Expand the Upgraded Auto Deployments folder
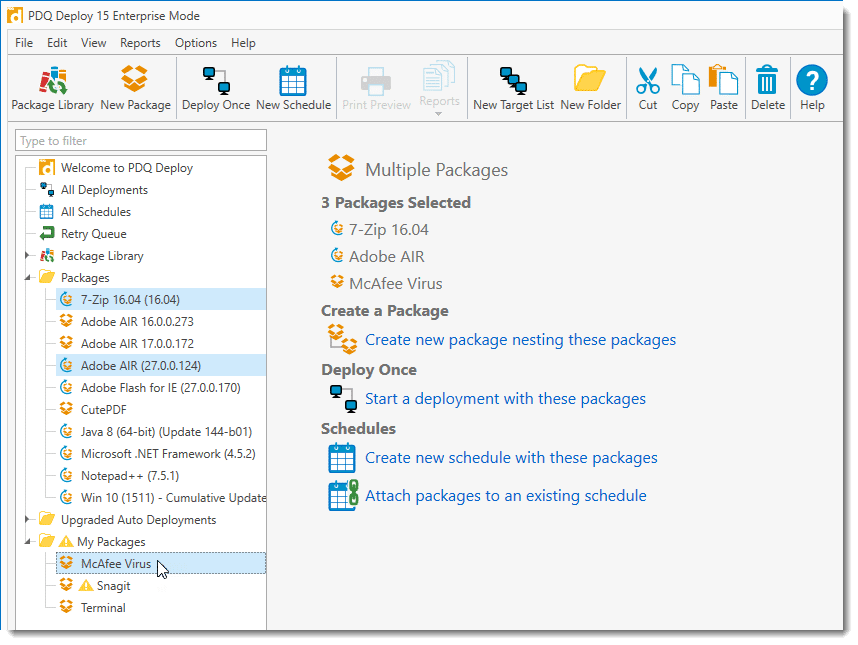Screen dimensions: 858x645 pos(27,519)
